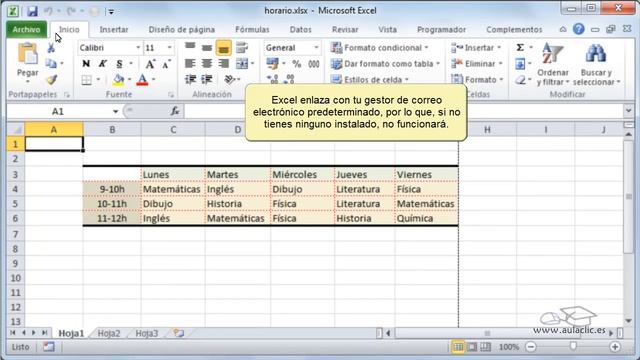Decrease font size with smaller A icon
This screenshot has width=640, height=360.
click(x=166, y=64)
